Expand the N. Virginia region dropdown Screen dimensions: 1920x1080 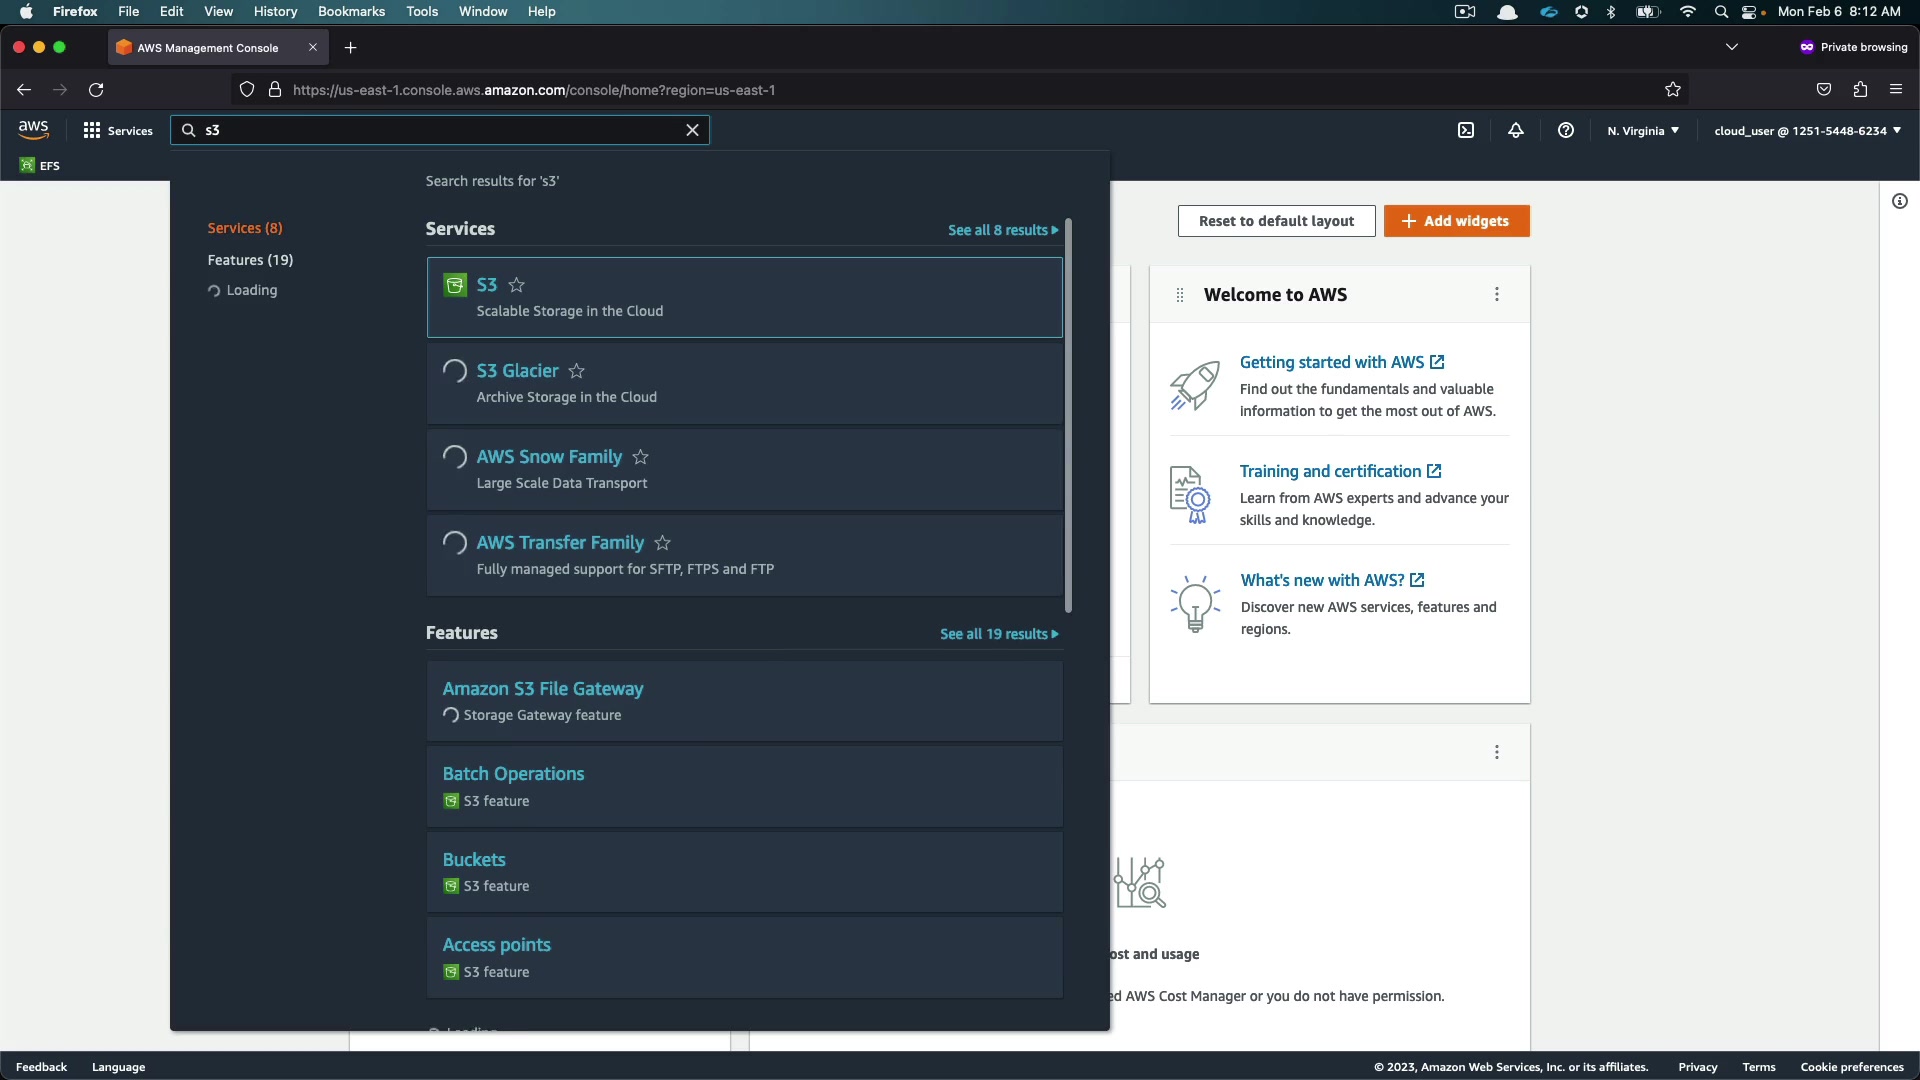(x=1643, y=130)
